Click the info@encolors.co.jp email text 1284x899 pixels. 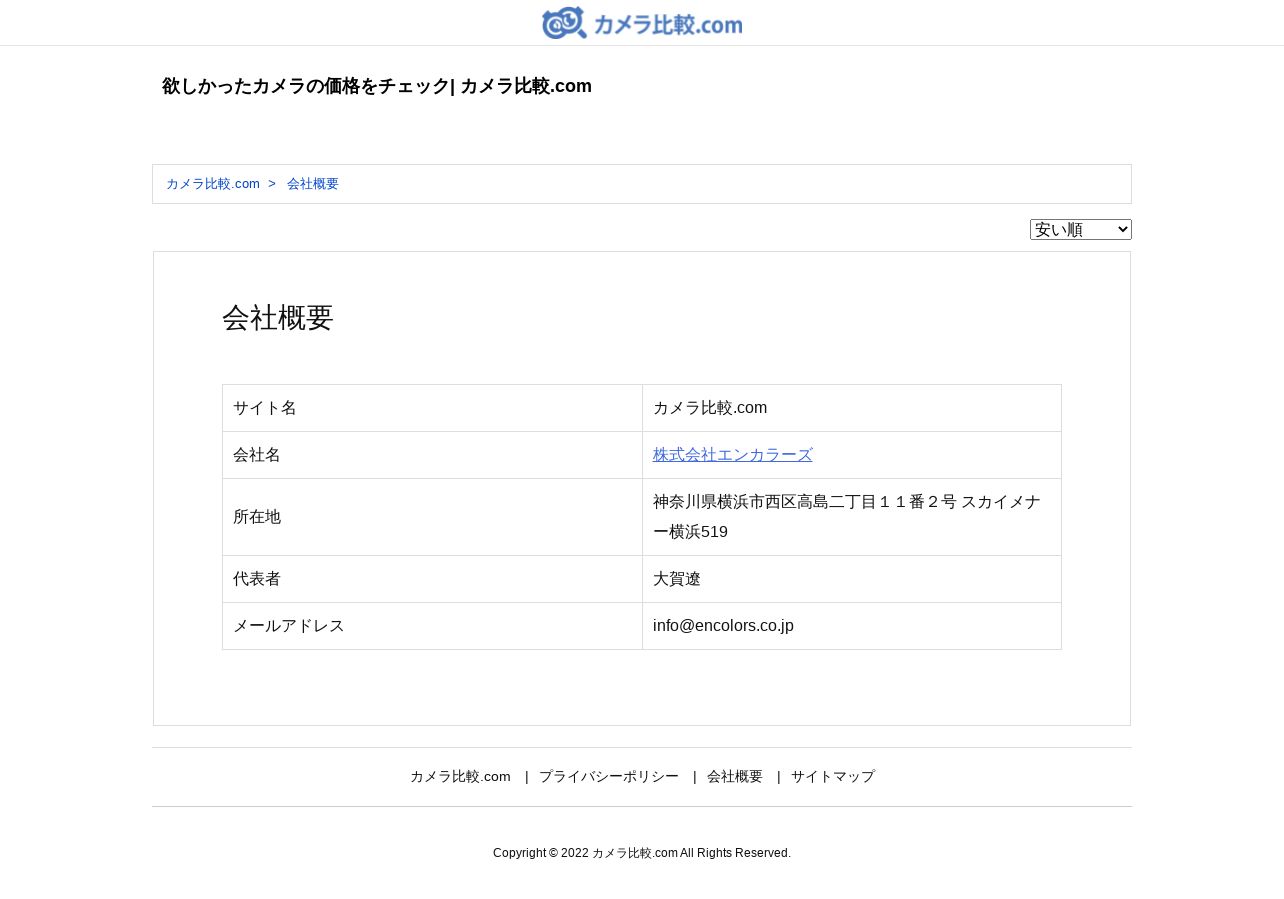[723, 626]
